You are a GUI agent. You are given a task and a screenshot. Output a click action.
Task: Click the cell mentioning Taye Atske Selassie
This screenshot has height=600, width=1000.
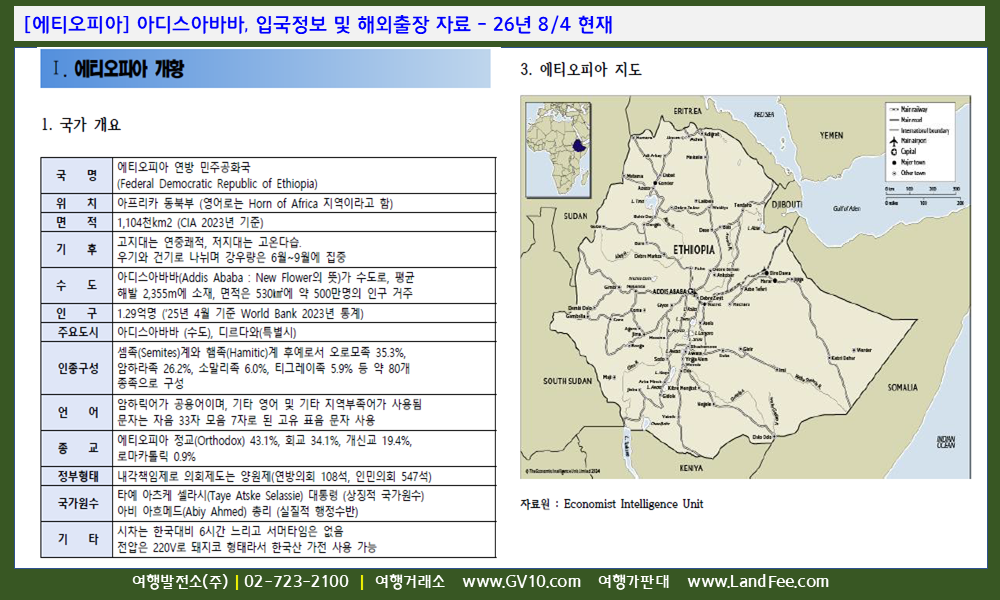click(304, 504)
